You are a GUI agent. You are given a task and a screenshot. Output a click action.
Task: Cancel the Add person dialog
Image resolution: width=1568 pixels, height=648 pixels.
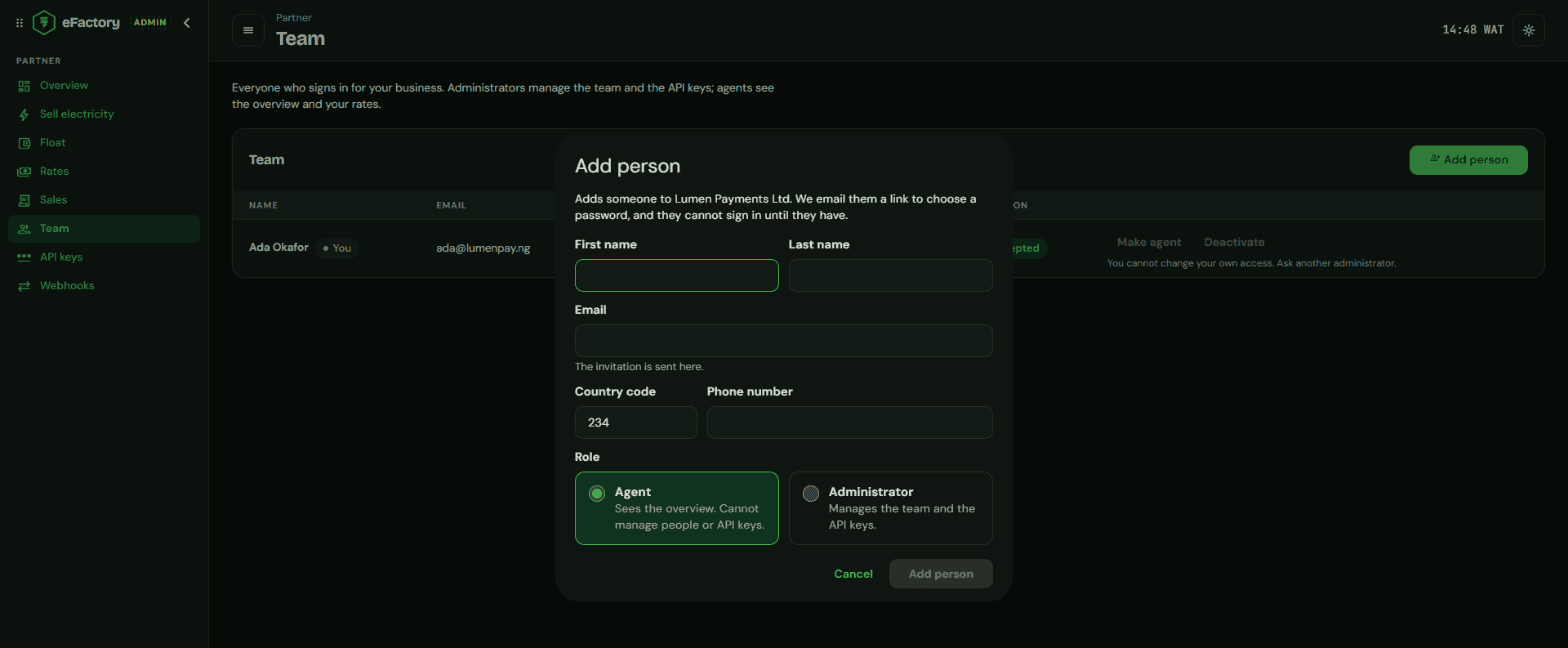(853, 574)
